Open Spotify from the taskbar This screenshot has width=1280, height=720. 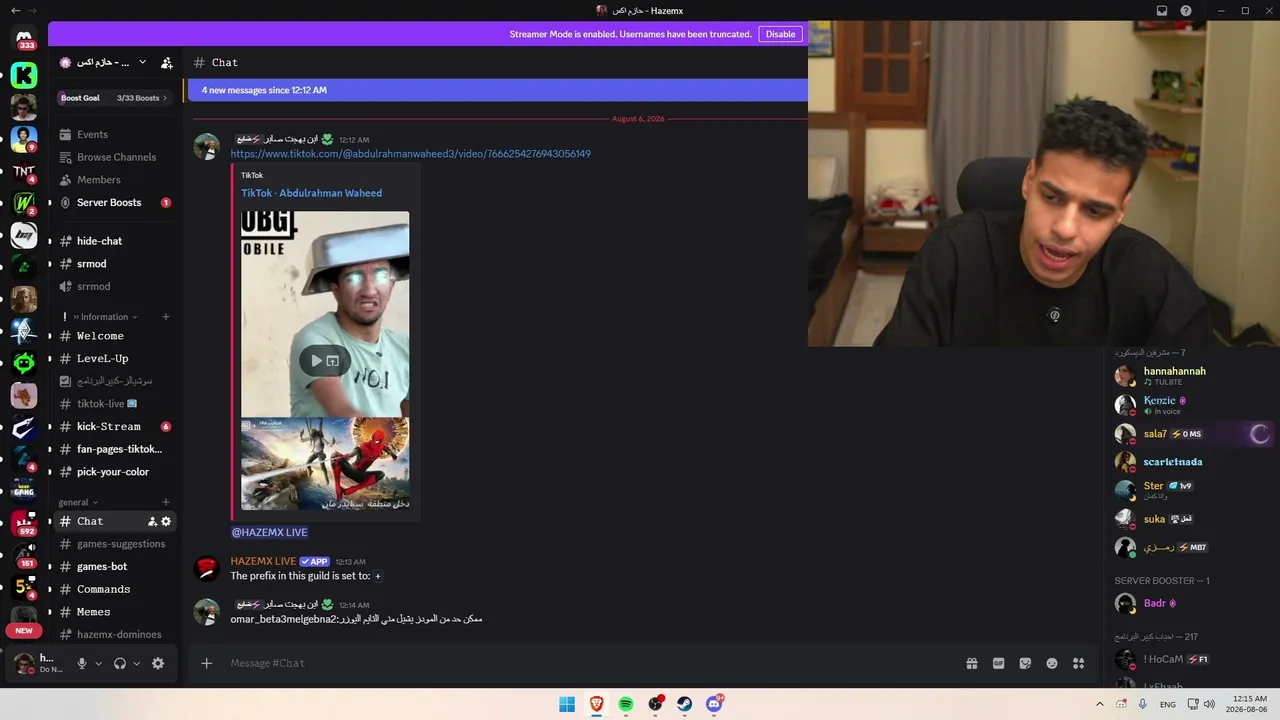point(626,704)
